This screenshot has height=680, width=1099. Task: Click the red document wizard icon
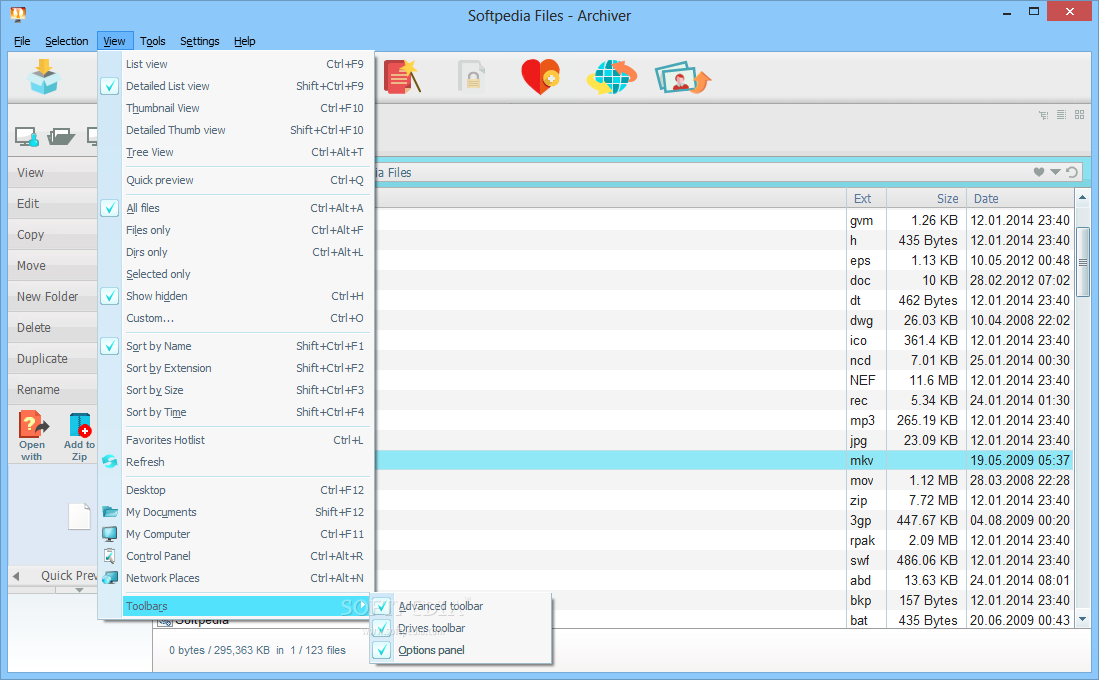pyautogui.click(x=402, y=76)
